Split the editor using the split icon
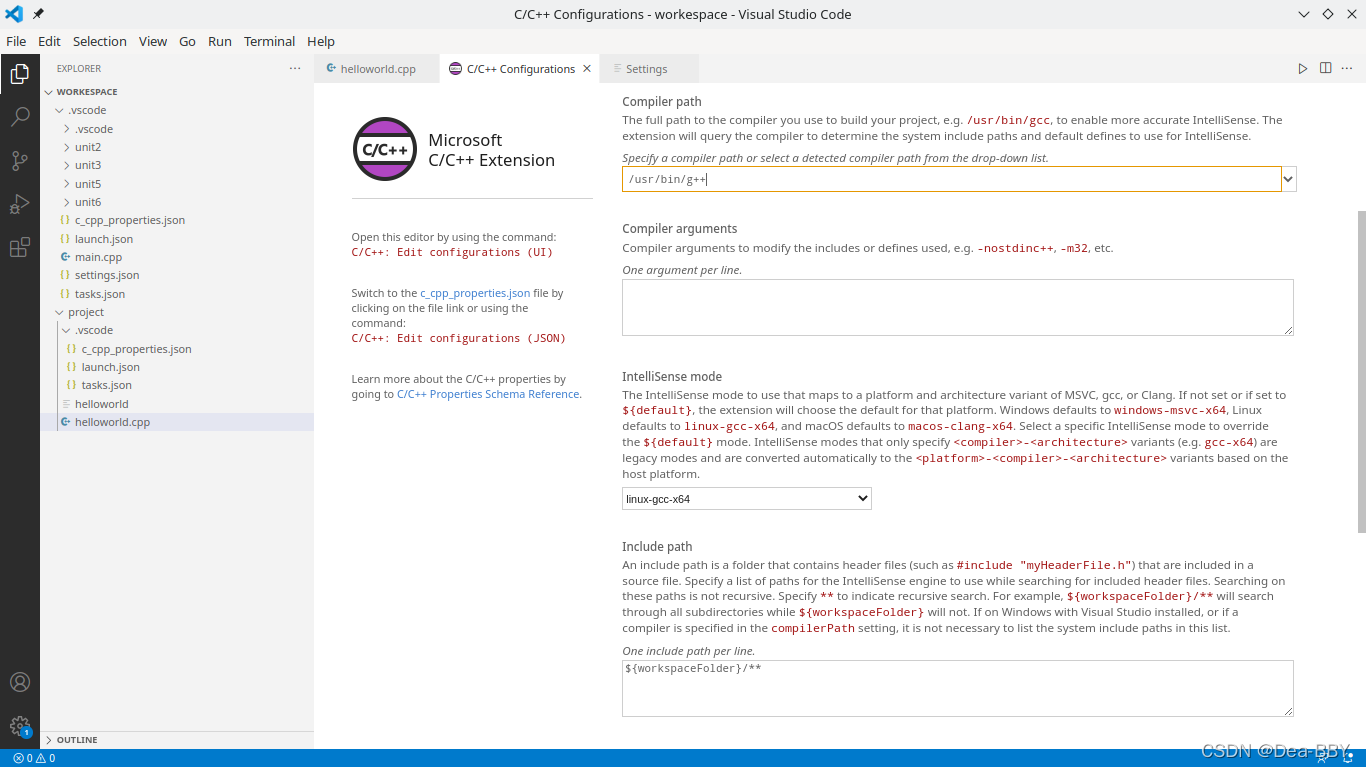Screen dimensions: 1366x768 tap(1325, 68)
